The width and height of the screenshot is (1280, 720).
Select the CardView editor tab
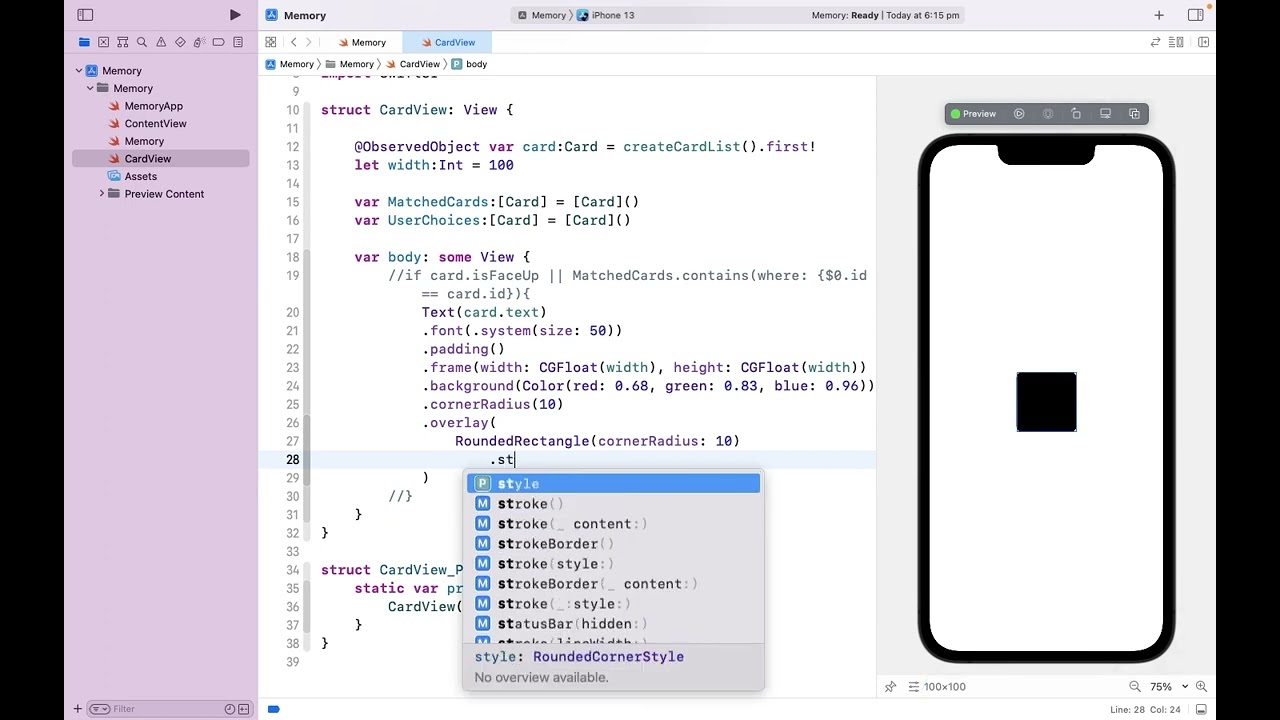(x=447, y=42)
